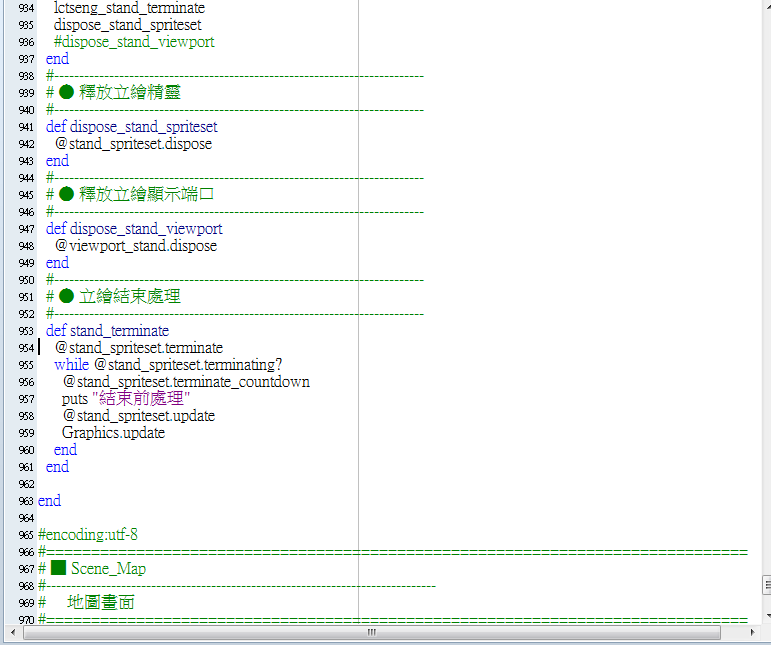
Task: Click the horizontal scrollbar thumb
Action: [x=372, y=632]
